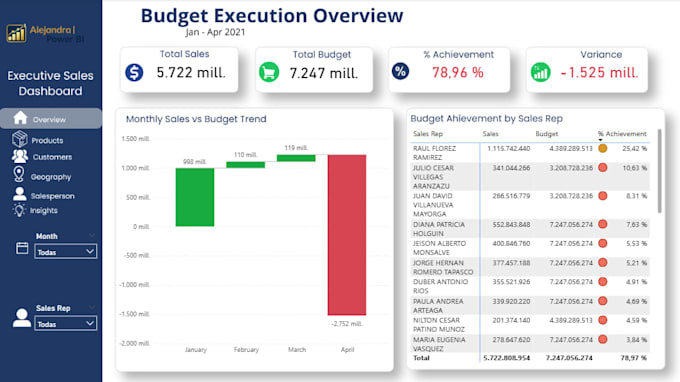680x382 pixels.
Task: Click the red status dot for Juan David Villanueva
Action: 602,196
